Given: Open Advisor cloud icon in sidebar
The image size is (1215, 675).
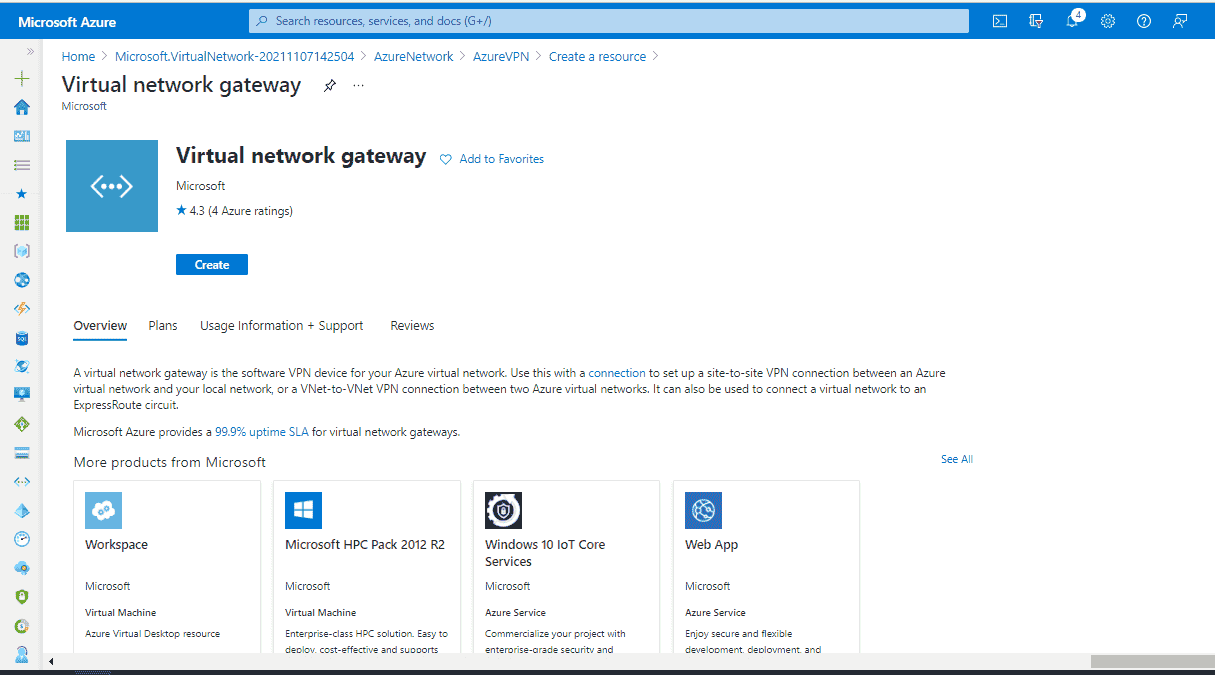Looking at the screenshot, I should click(22, 568).
